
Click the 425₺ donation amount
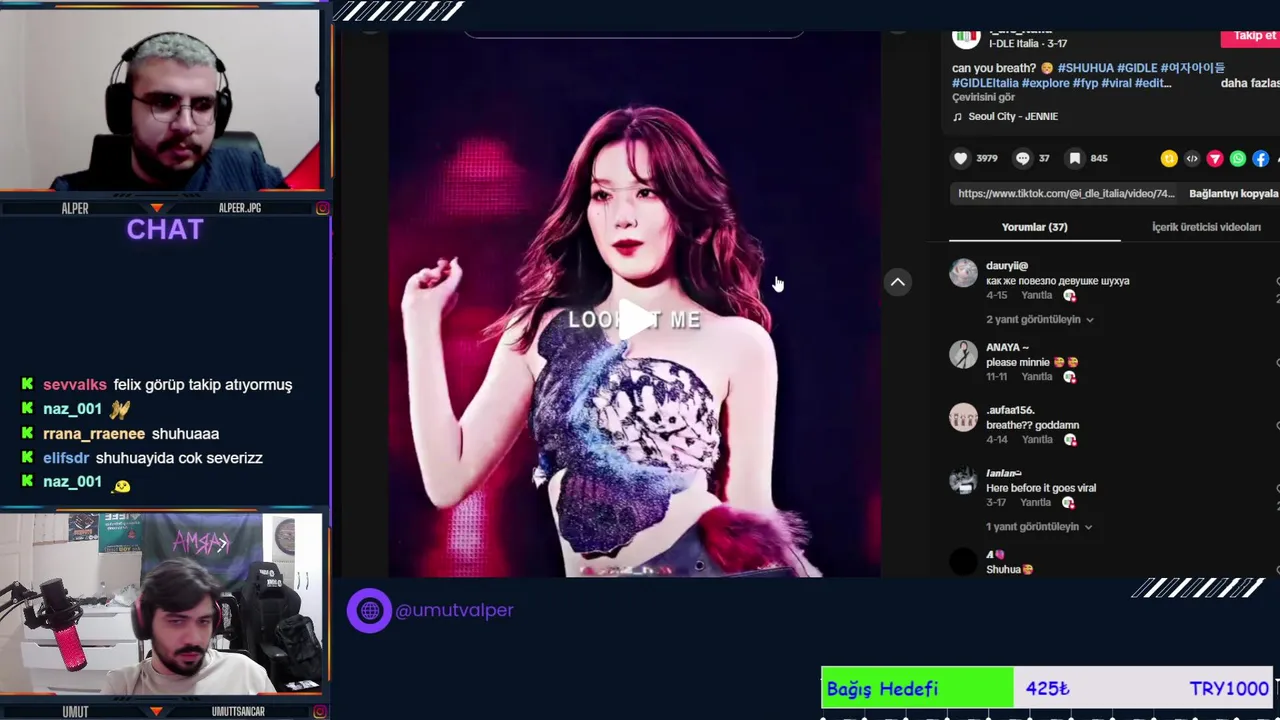pos(1047,688)
